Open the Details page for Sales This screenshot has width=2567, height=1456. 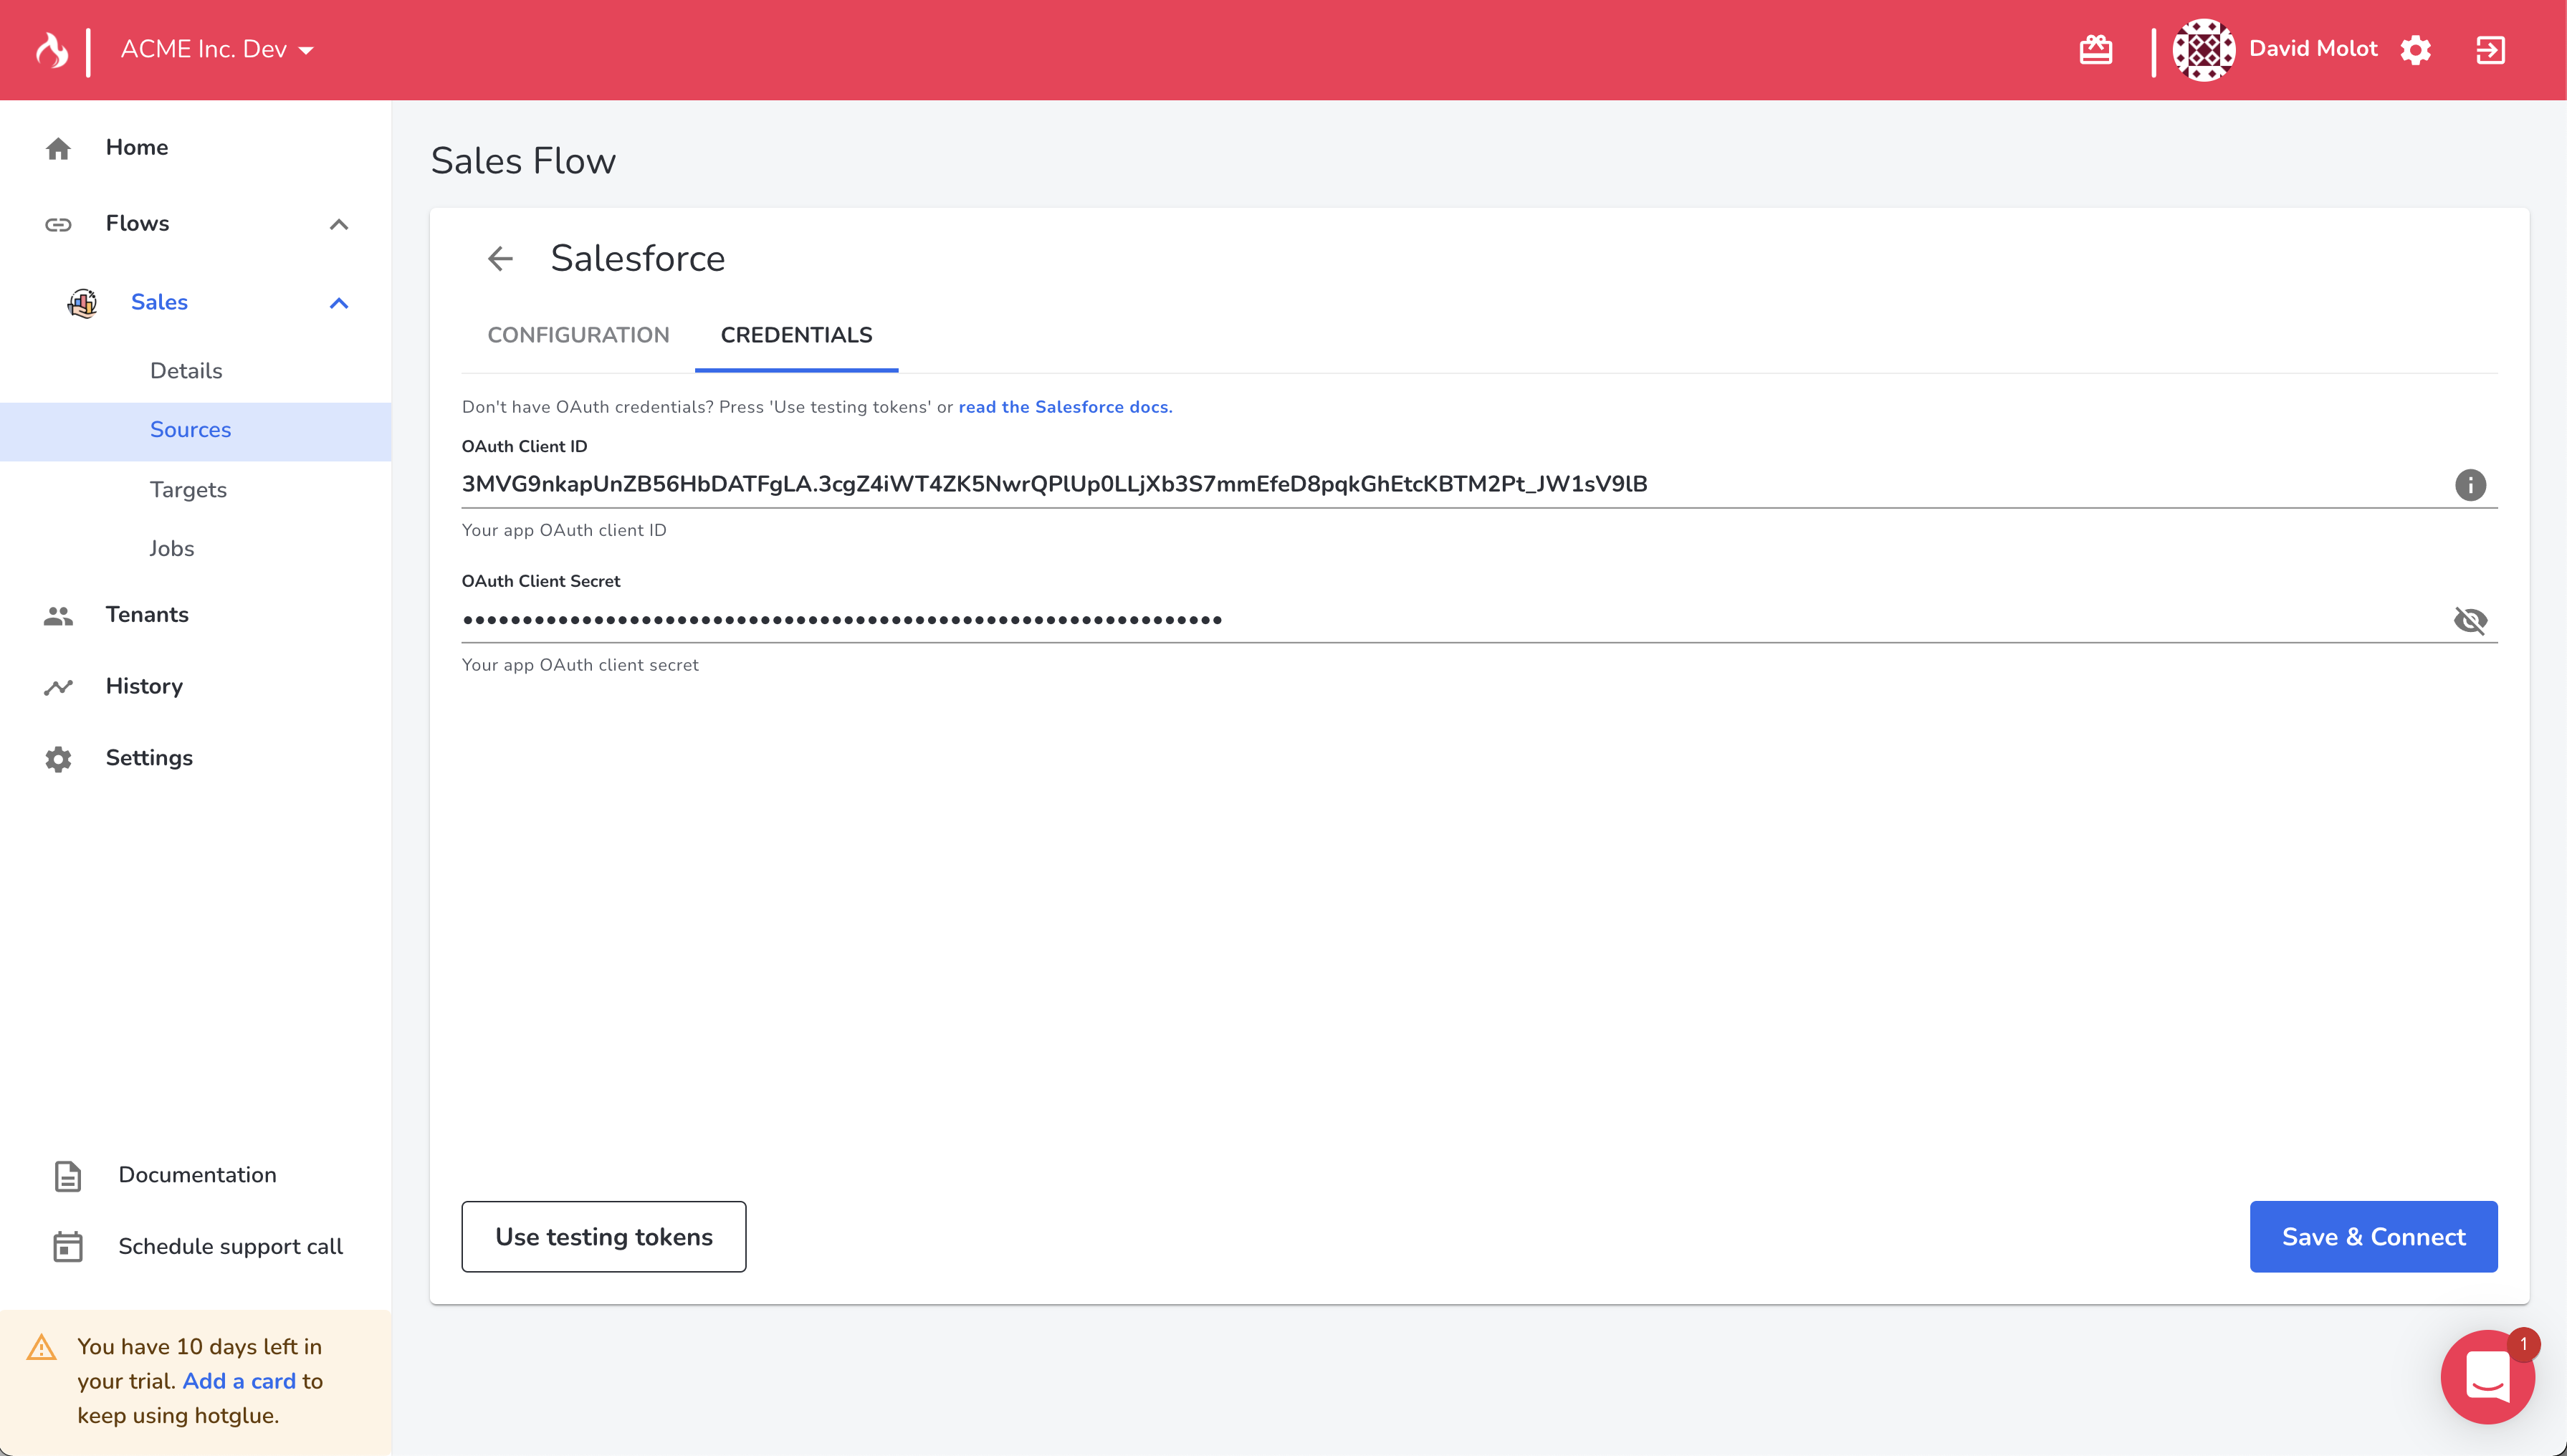point(186,371)
